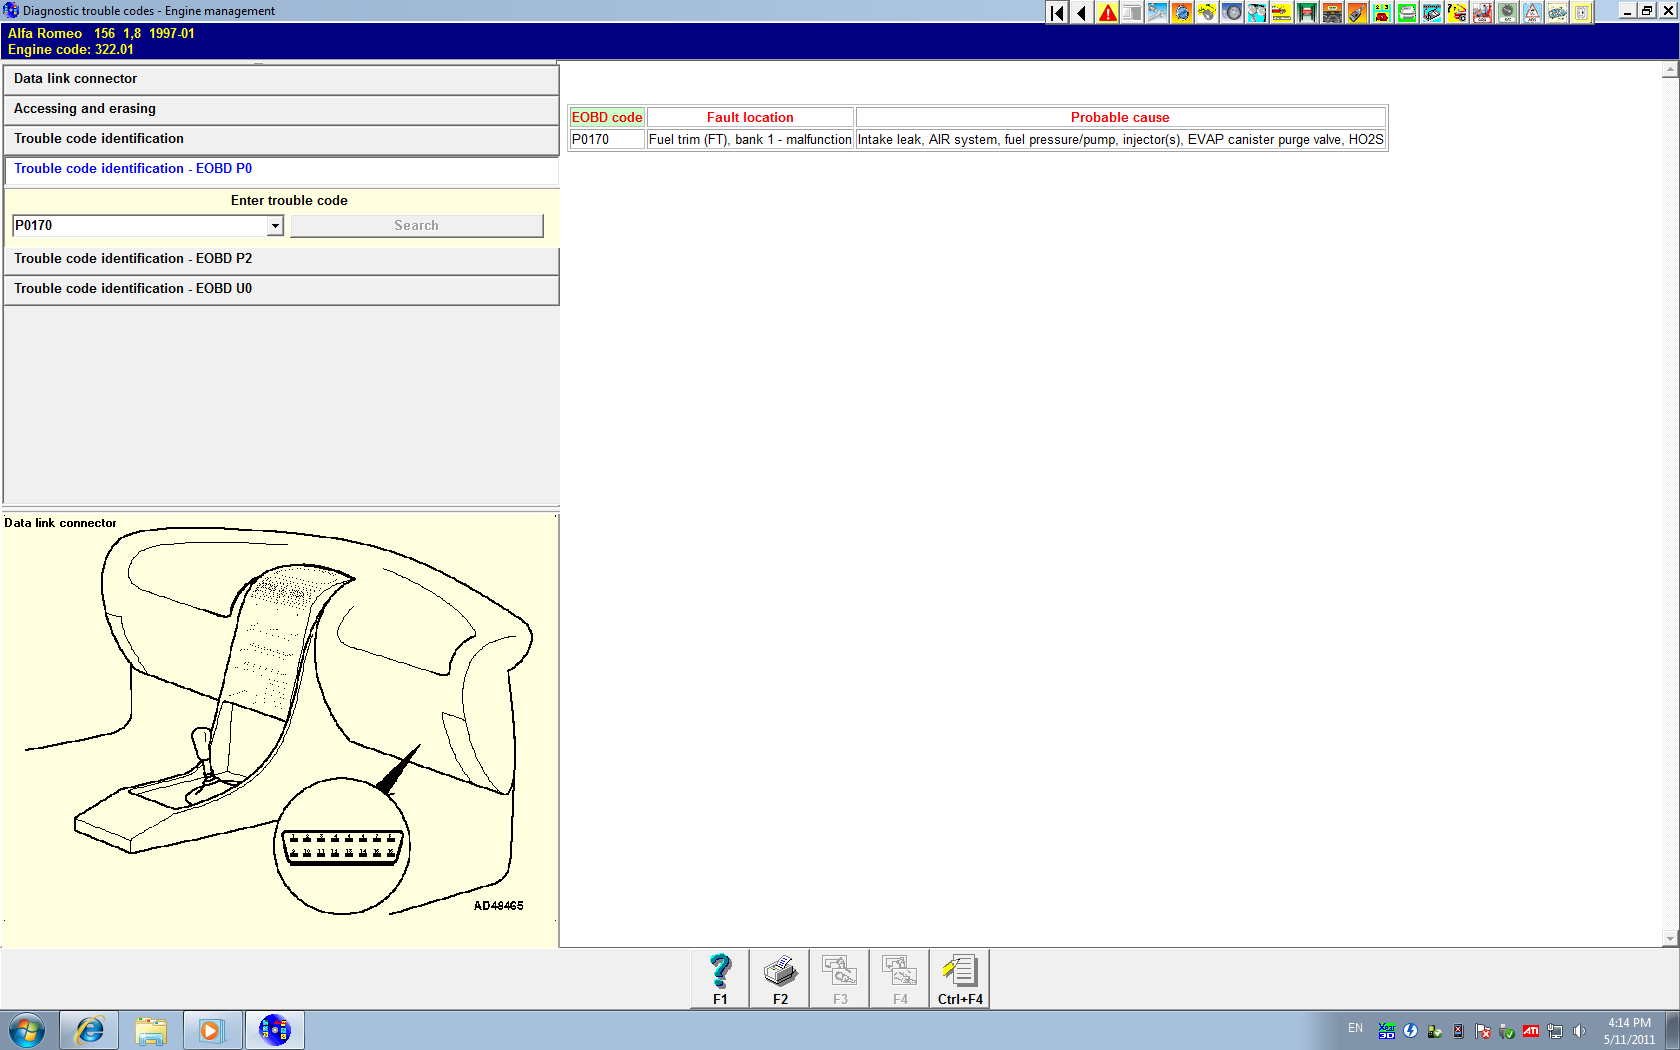Click the P0170 trouble code input field
This screenshot has height=1050, width=1680.
[x=140, y=226]
